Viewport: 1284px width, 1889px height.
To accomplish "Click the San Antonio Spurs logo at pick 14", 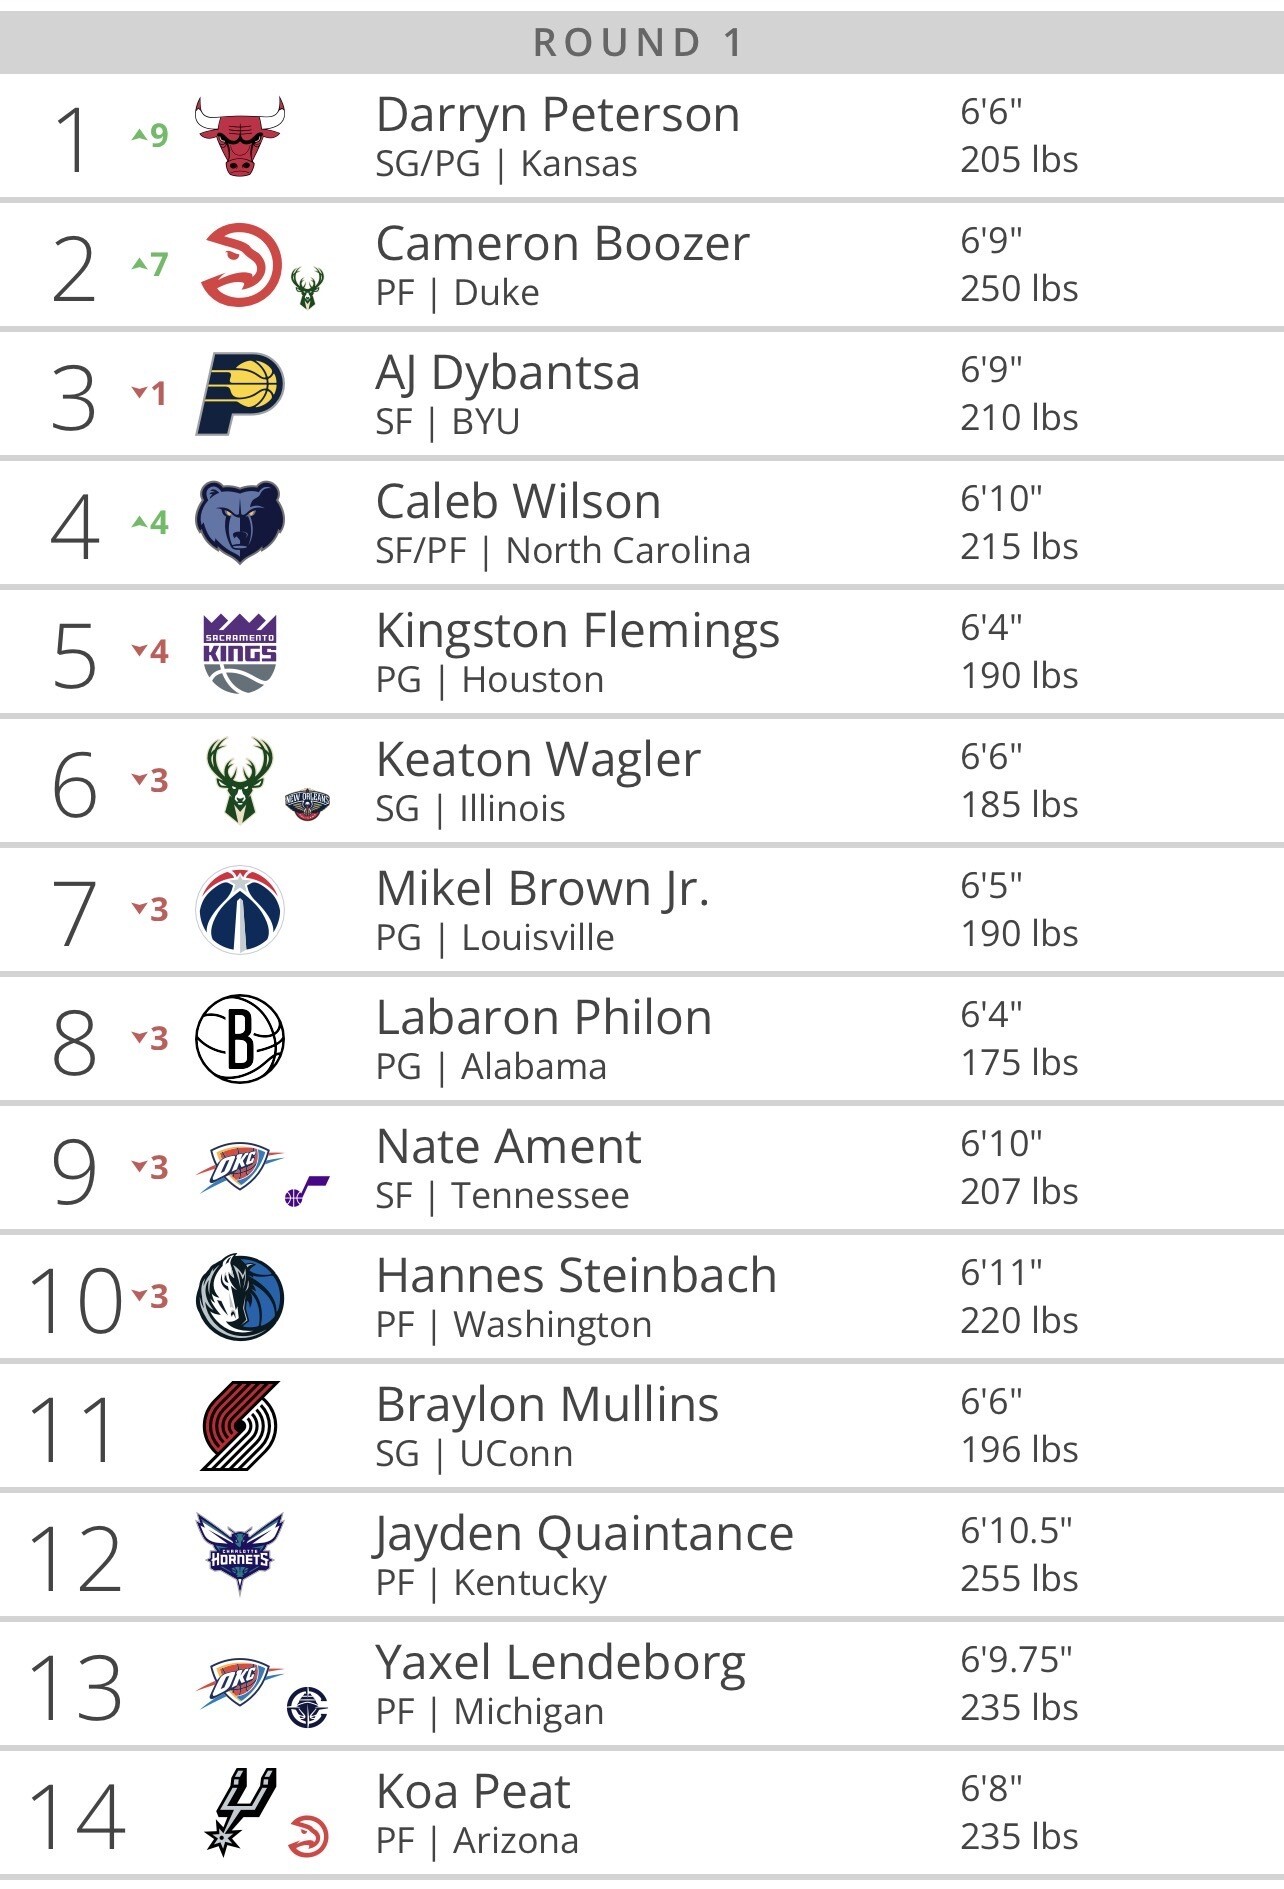I will pyautogui.click(x=240, y=1811).
